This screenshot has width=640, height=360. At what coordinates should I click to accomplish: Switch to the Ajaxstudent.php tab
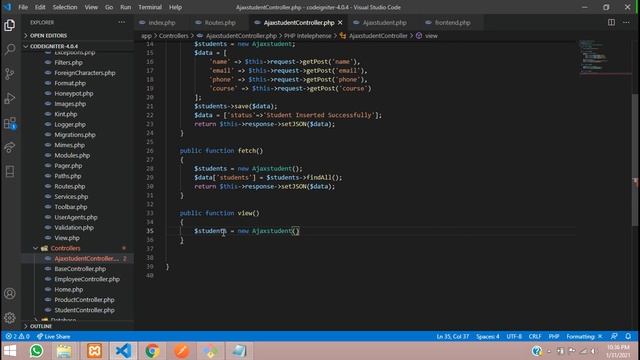(384, 22)
